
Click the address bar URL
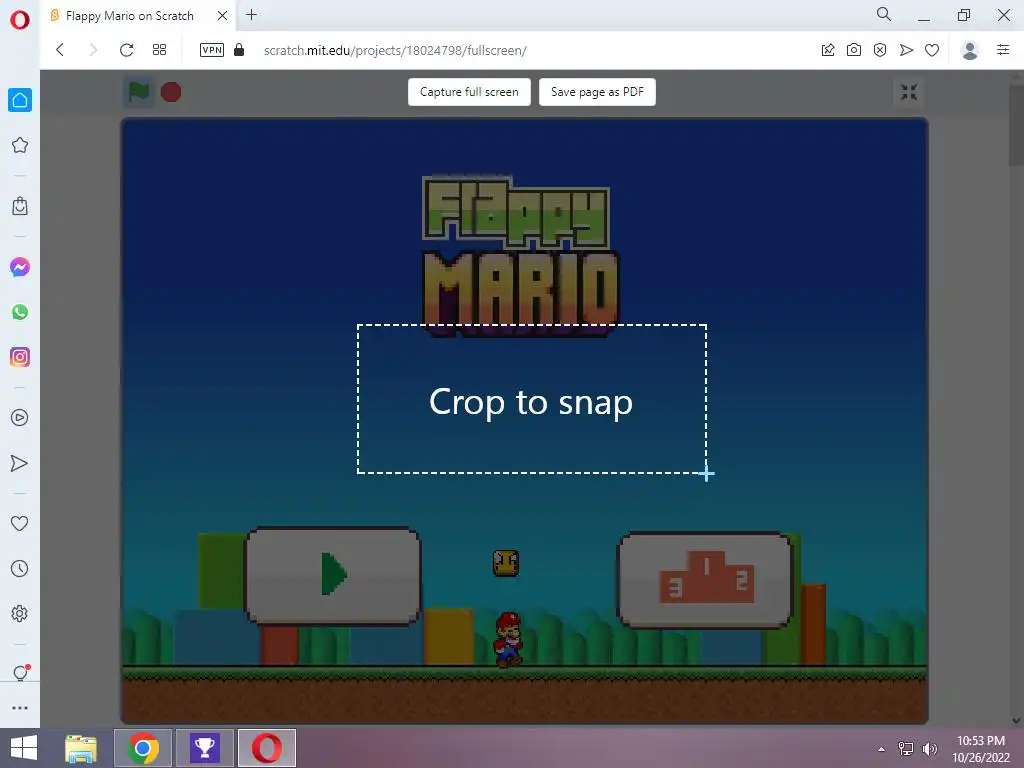pyautogui.click(x=394, y=50)
